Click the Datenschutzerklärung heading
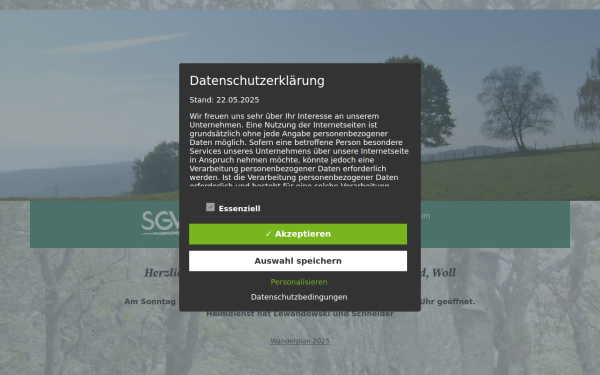 (257, 81)
